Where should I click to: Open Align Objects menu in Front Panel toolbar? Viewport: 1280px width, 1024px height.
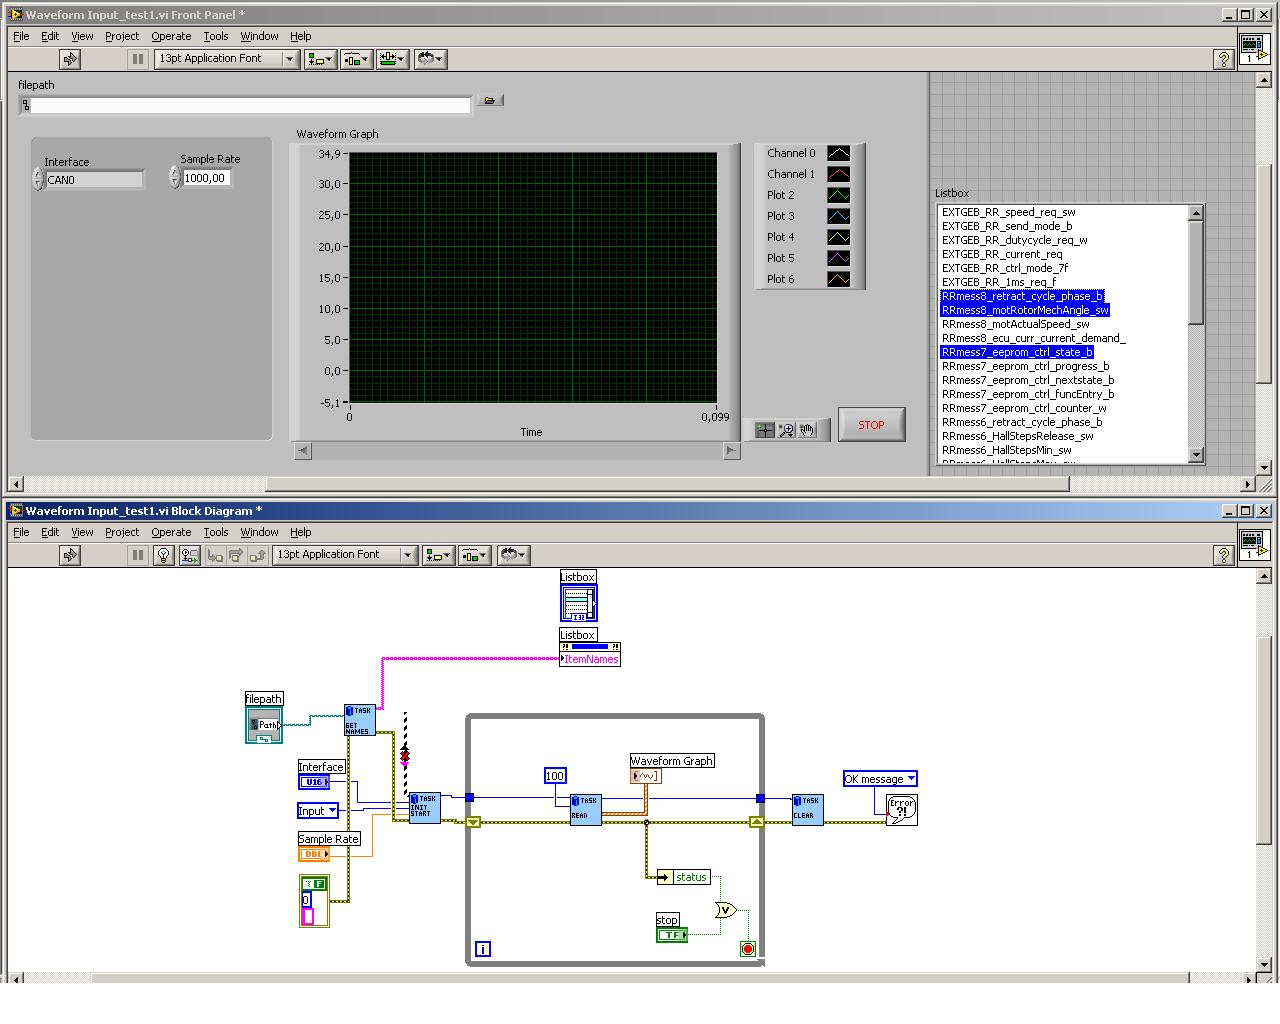[320, 59]
